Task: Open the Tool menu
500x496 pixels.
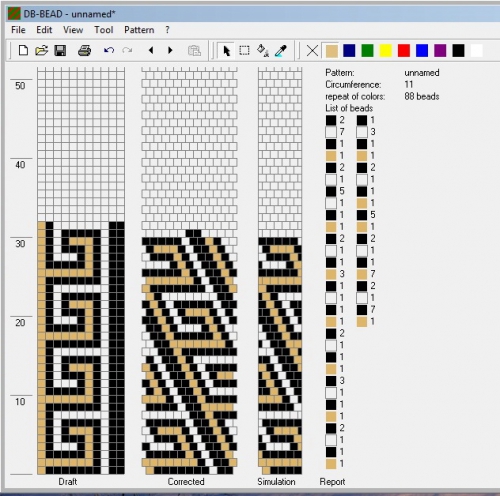Action: coord(104,30)
